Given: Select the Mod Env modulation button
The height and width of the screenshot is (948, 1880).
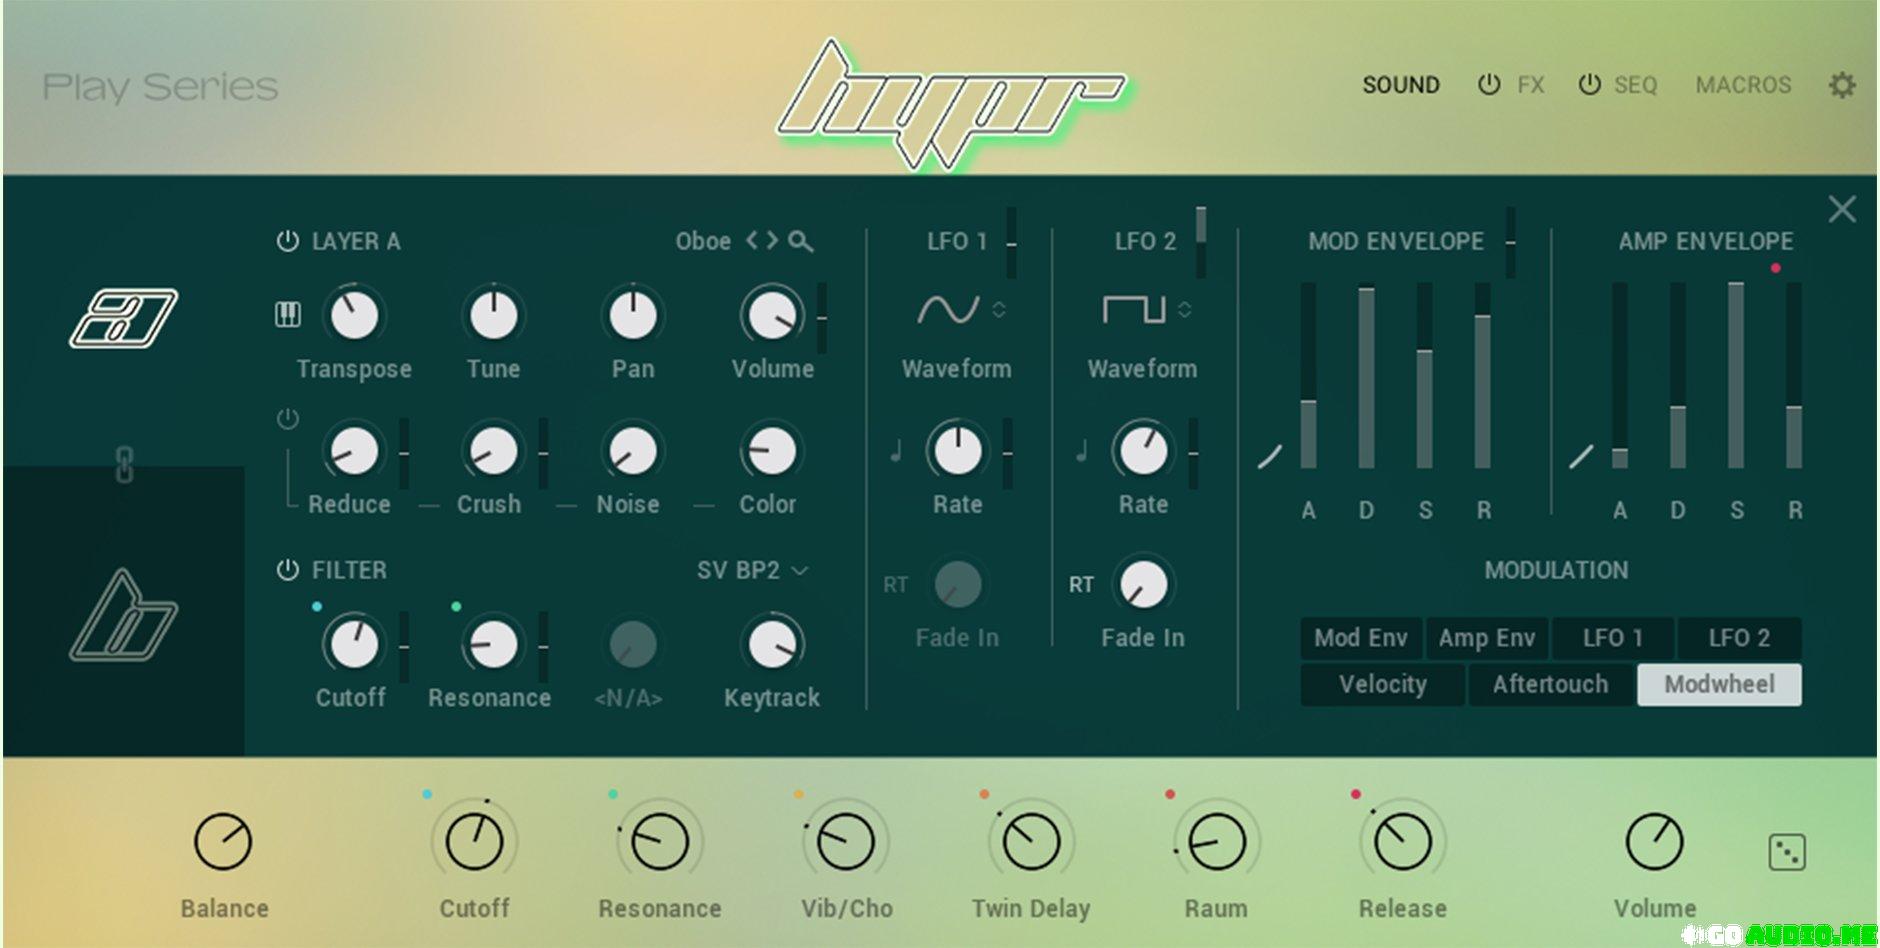Looking at the screenshot, I should pos(1361,638).
